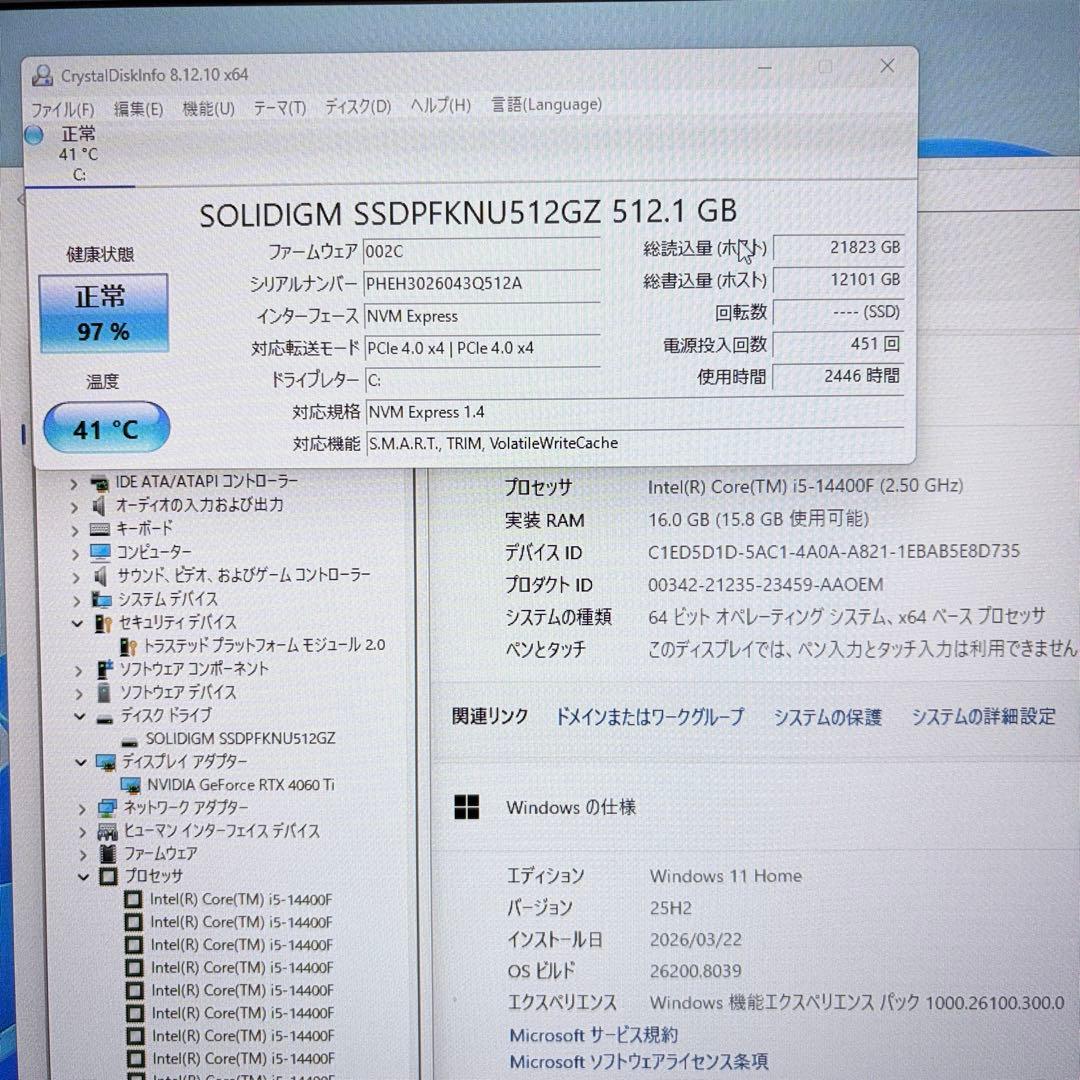Viewport: 1080px width, 1080px height.
Task: Click the SOLIDIGM SSDPFKNU512GZ disk drive icon
Action: (x=129, y=738)
